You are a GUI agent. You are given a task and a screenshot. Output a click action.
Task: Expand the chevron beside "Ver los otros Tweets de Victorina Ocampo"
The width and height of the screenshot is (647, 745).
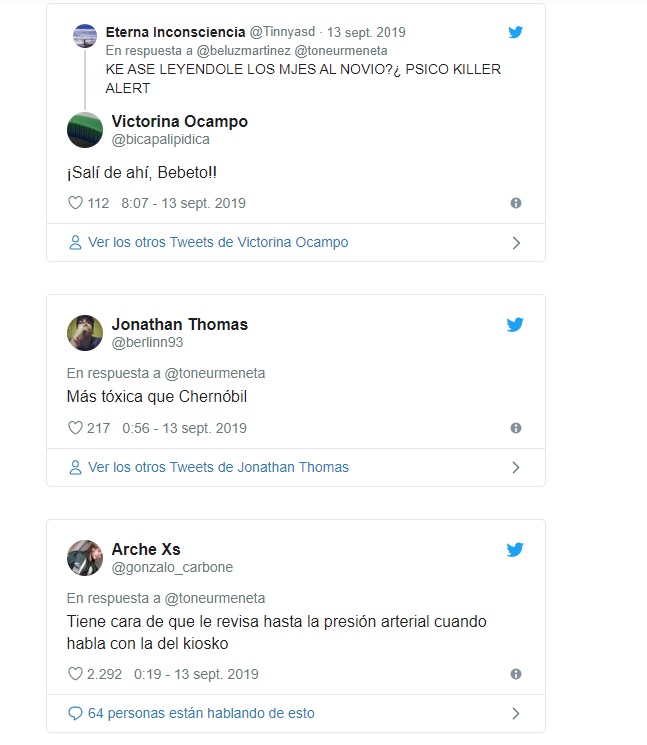(x=516, y=243)
